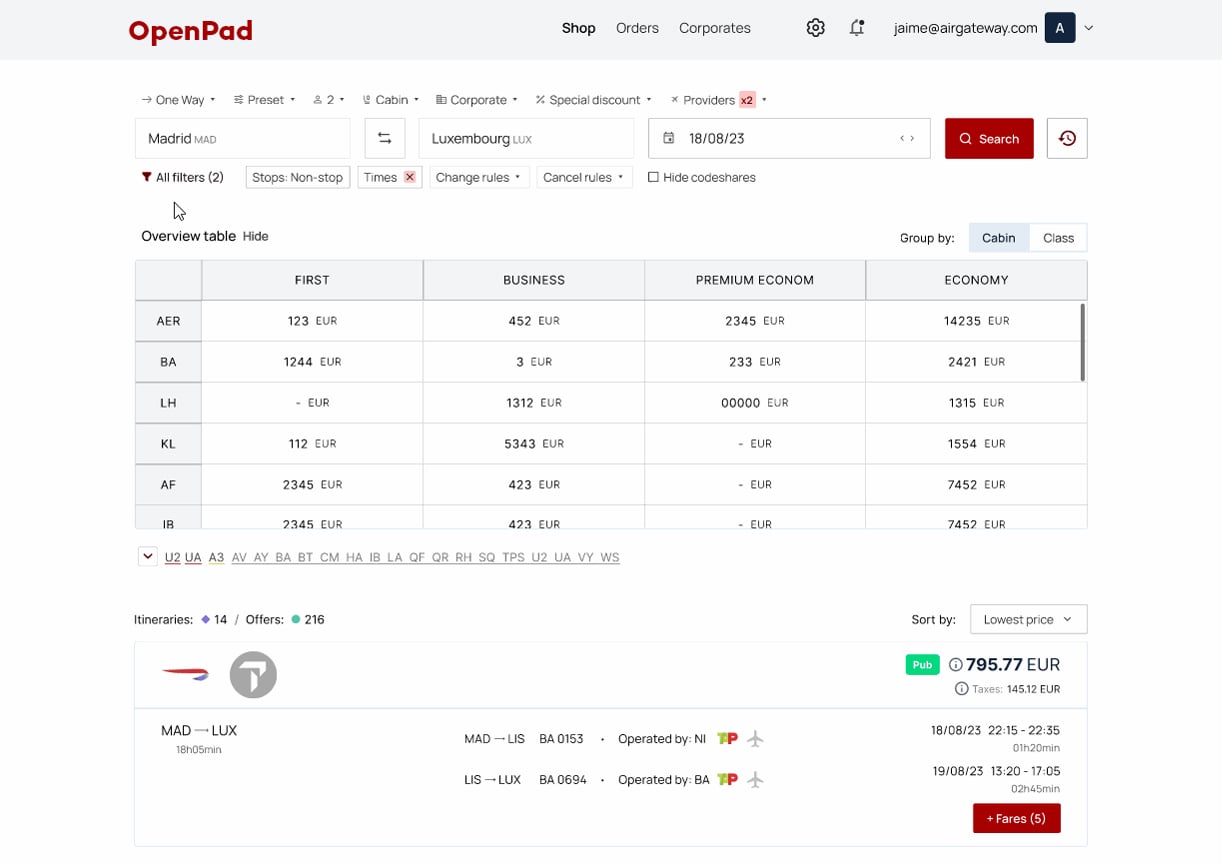Swap origin and destination airports
The width and height of the screenshot is (1223, 865).
pos(385,139)
